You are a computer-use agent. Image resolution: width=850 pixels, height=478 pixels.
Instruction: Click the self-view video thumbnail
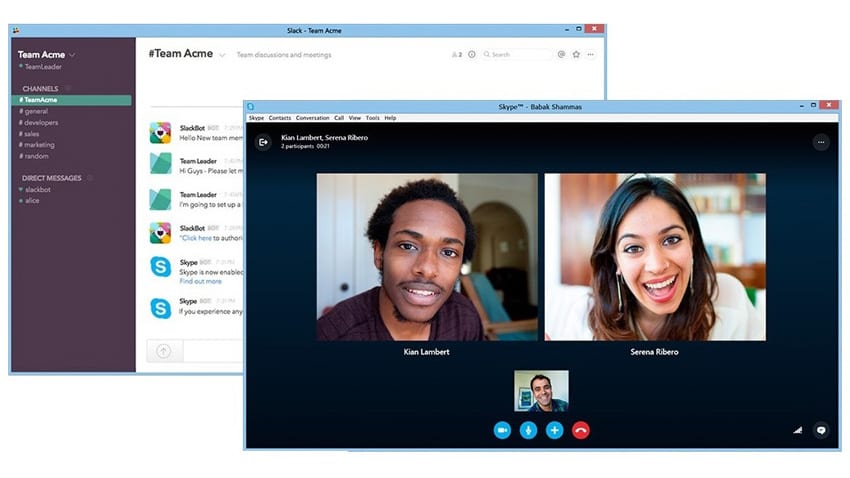point(541,391)
